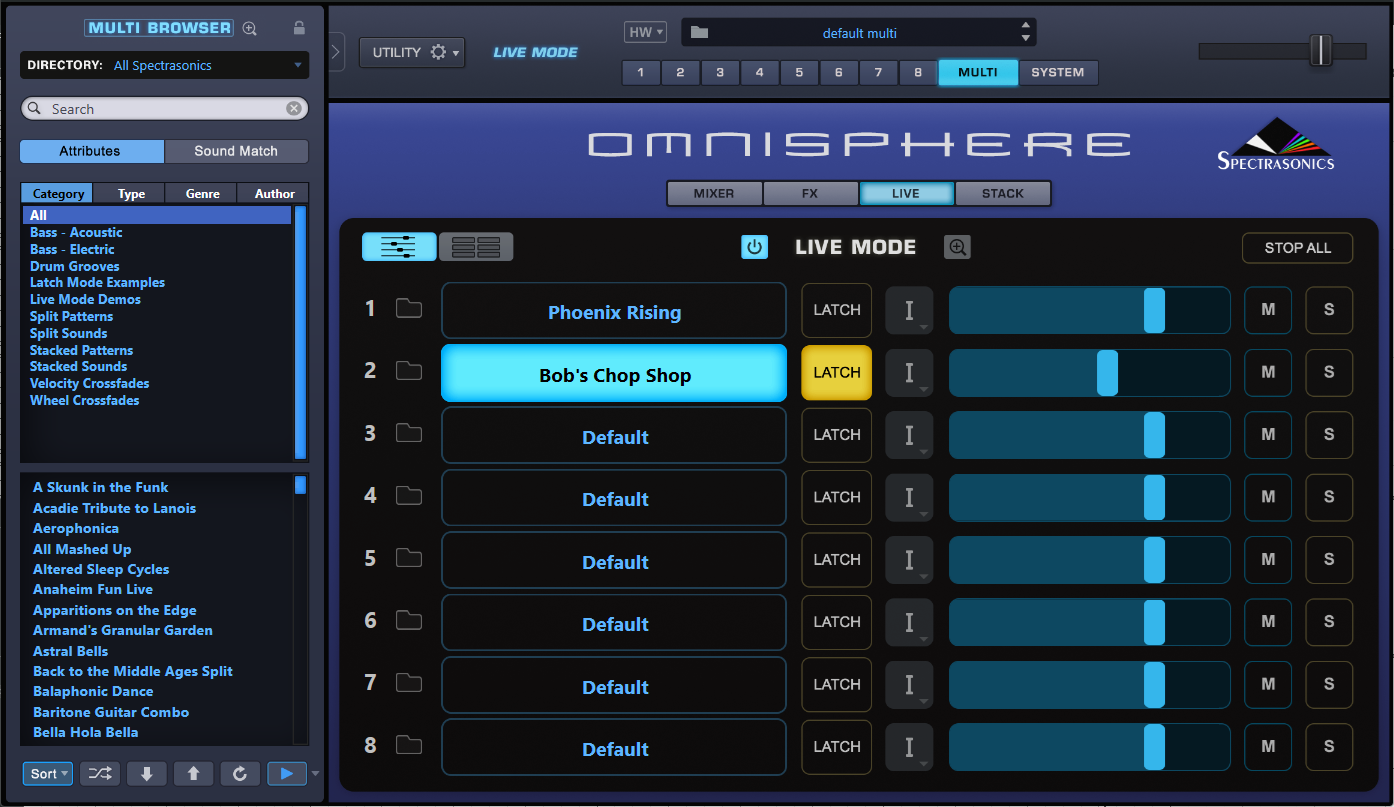Select the Astral Bells multi
The height and width of the screenshot is (807, 1394).
click(70, 651)
